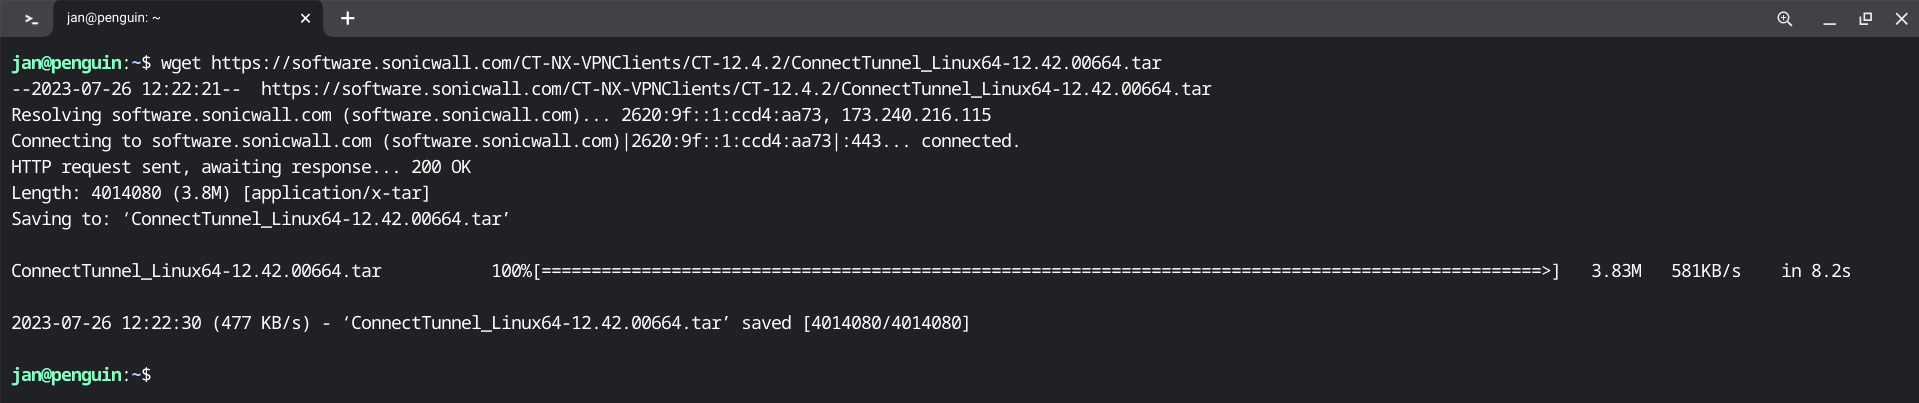Click the saved [4014080/4014080] byte count

tap(886, 323)
